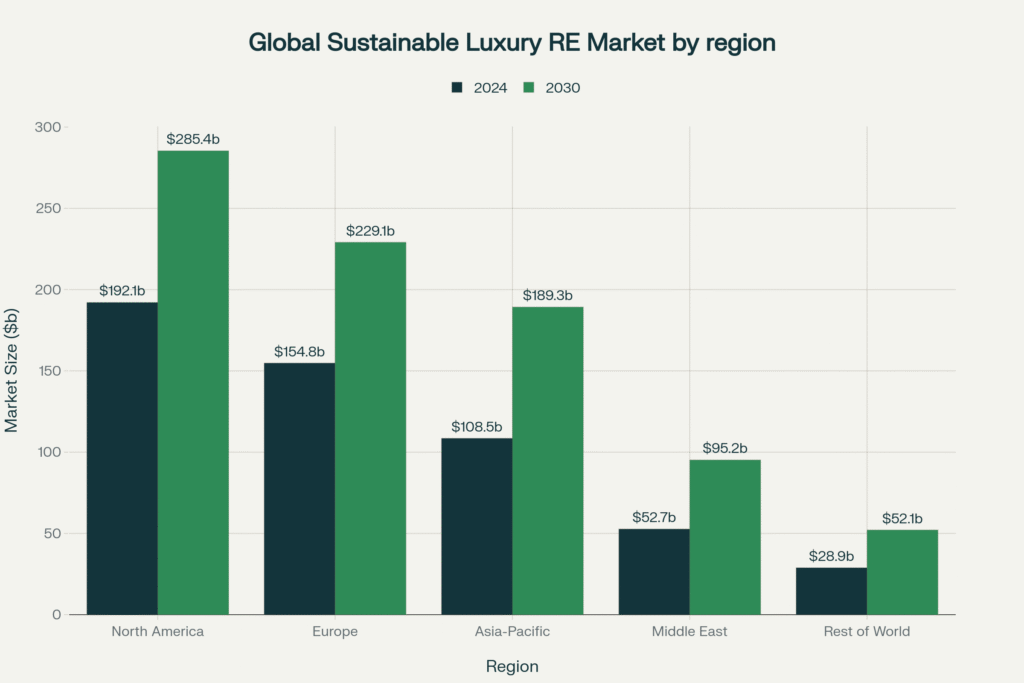Select the Asia-Pacific 2030 green bar
This screenshot has height=683, width=1024.
click(547, 460)
